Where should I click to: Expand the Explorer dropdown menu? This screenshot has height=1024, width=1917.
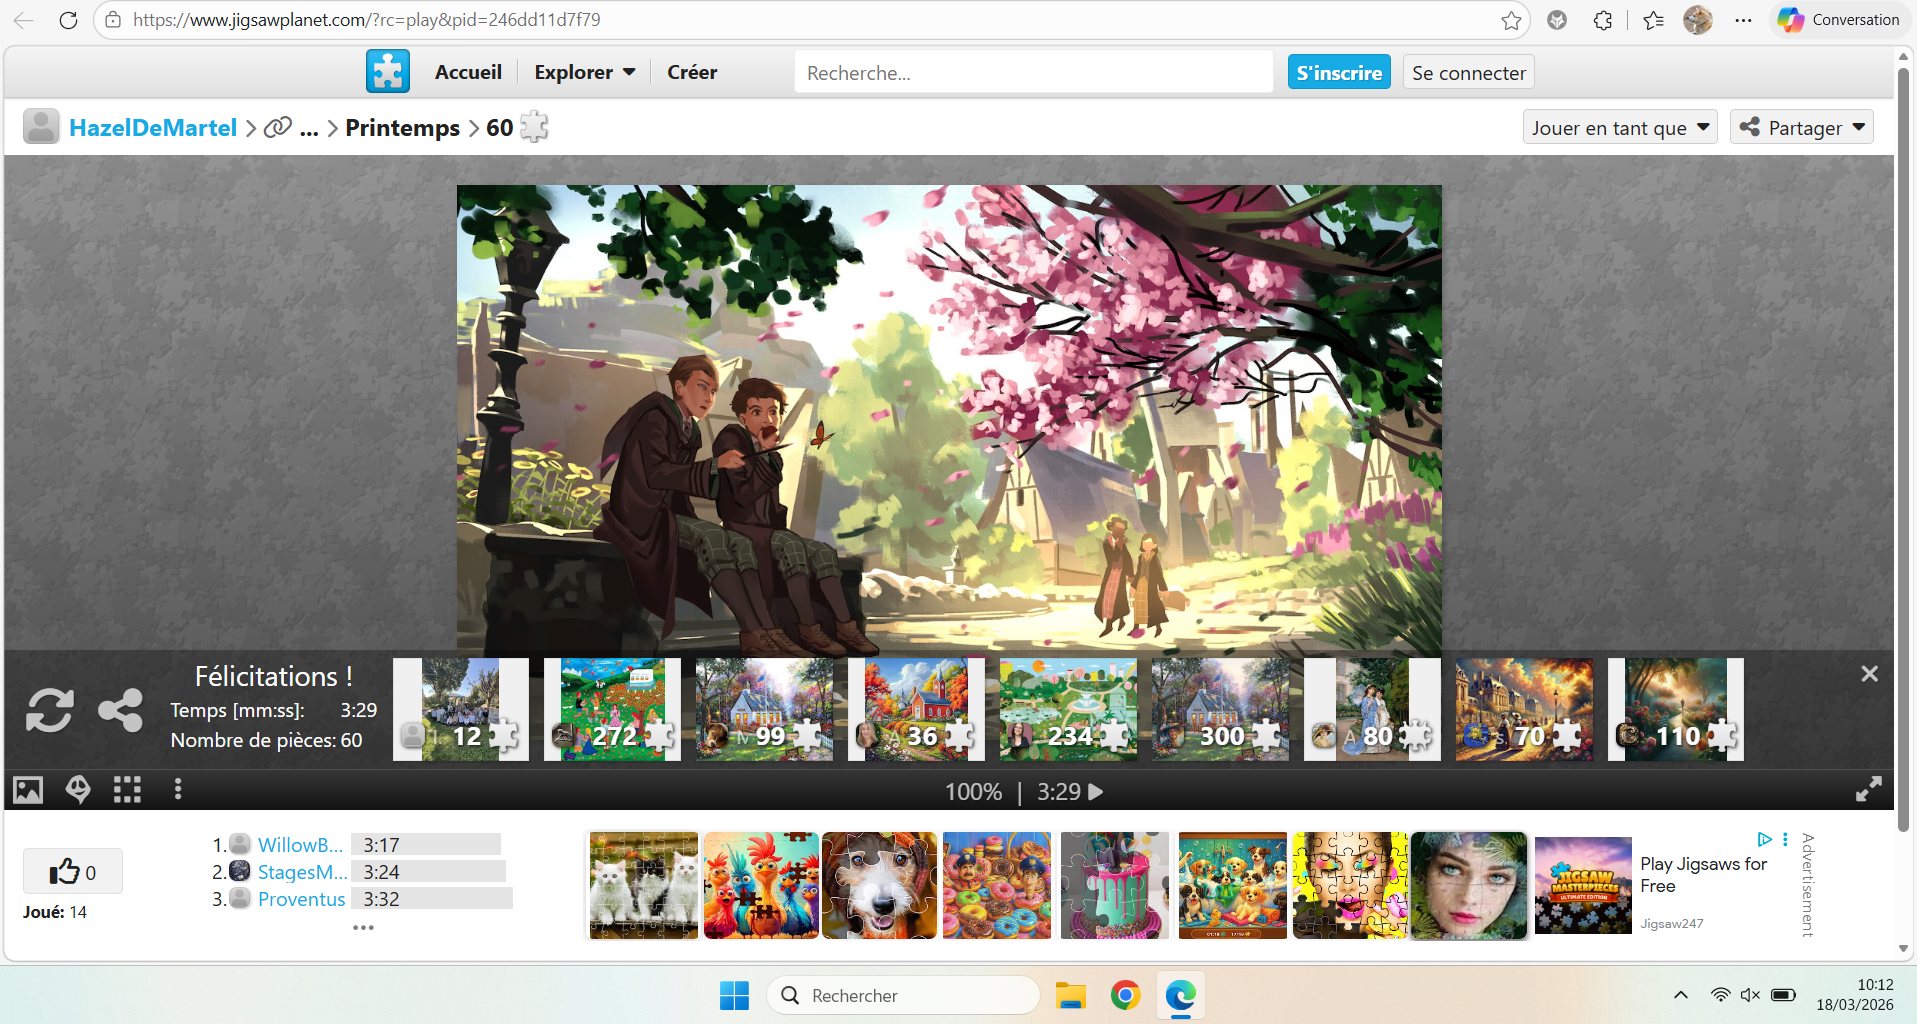pyautogui.click(x=585, y=72)
